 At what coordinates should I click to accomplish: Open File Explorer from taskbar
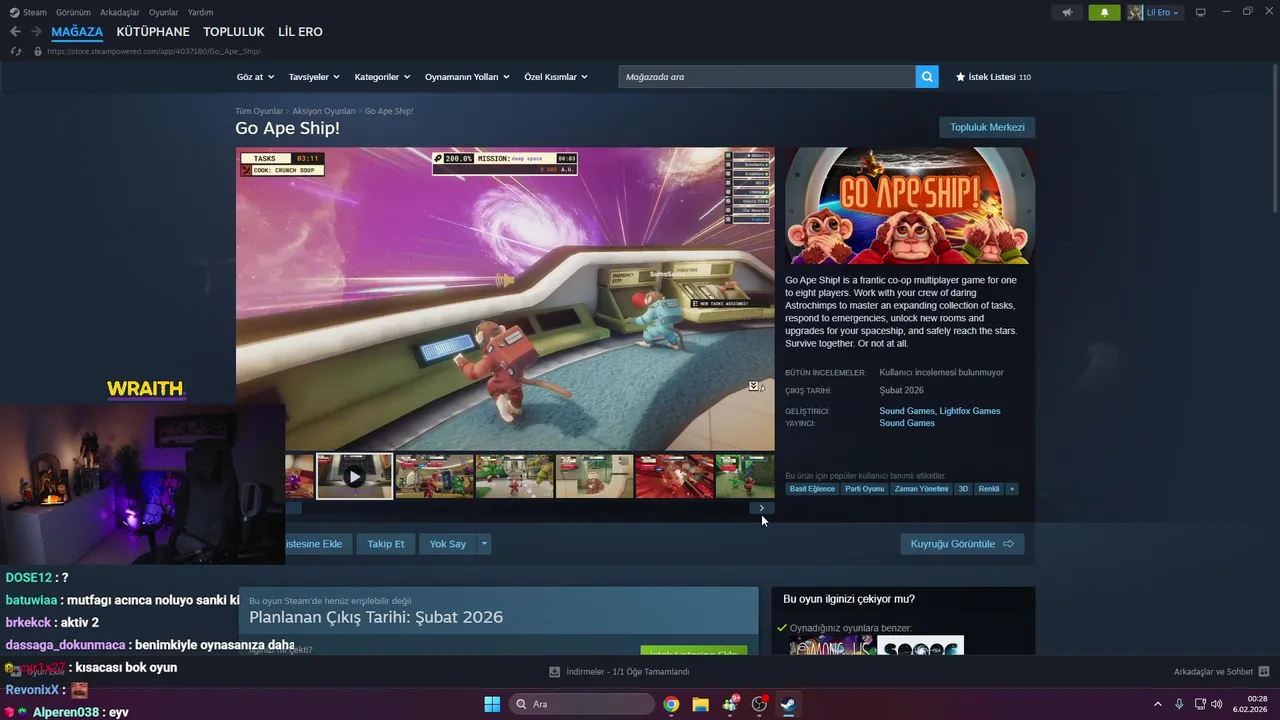[x=700, y=704]
